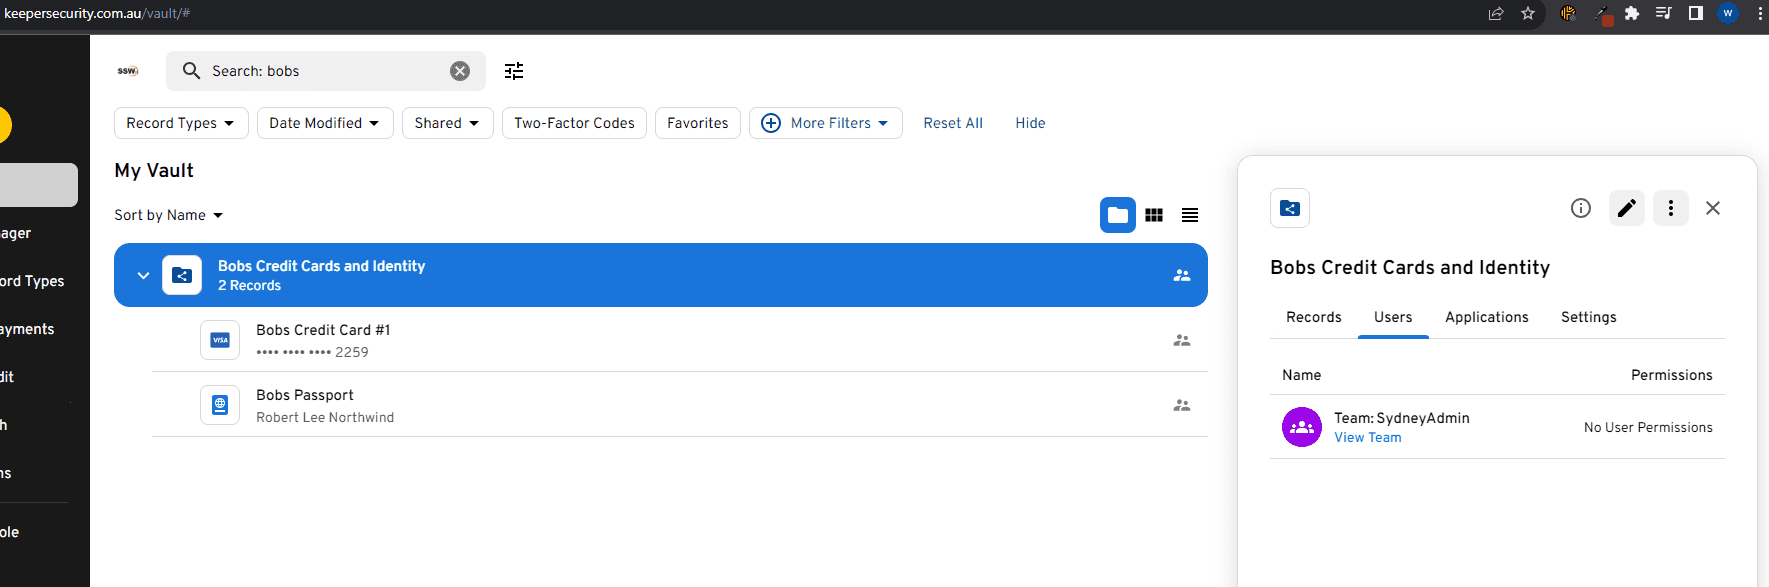Switch to folder view icon

click(x=1117, y=215)
